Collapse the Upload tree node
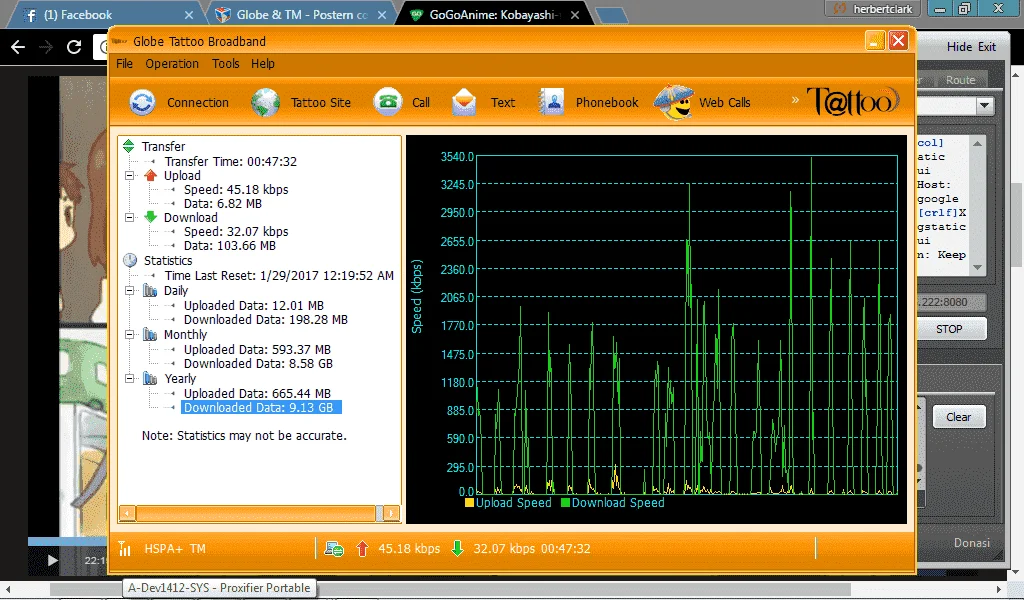 [129, 176]
